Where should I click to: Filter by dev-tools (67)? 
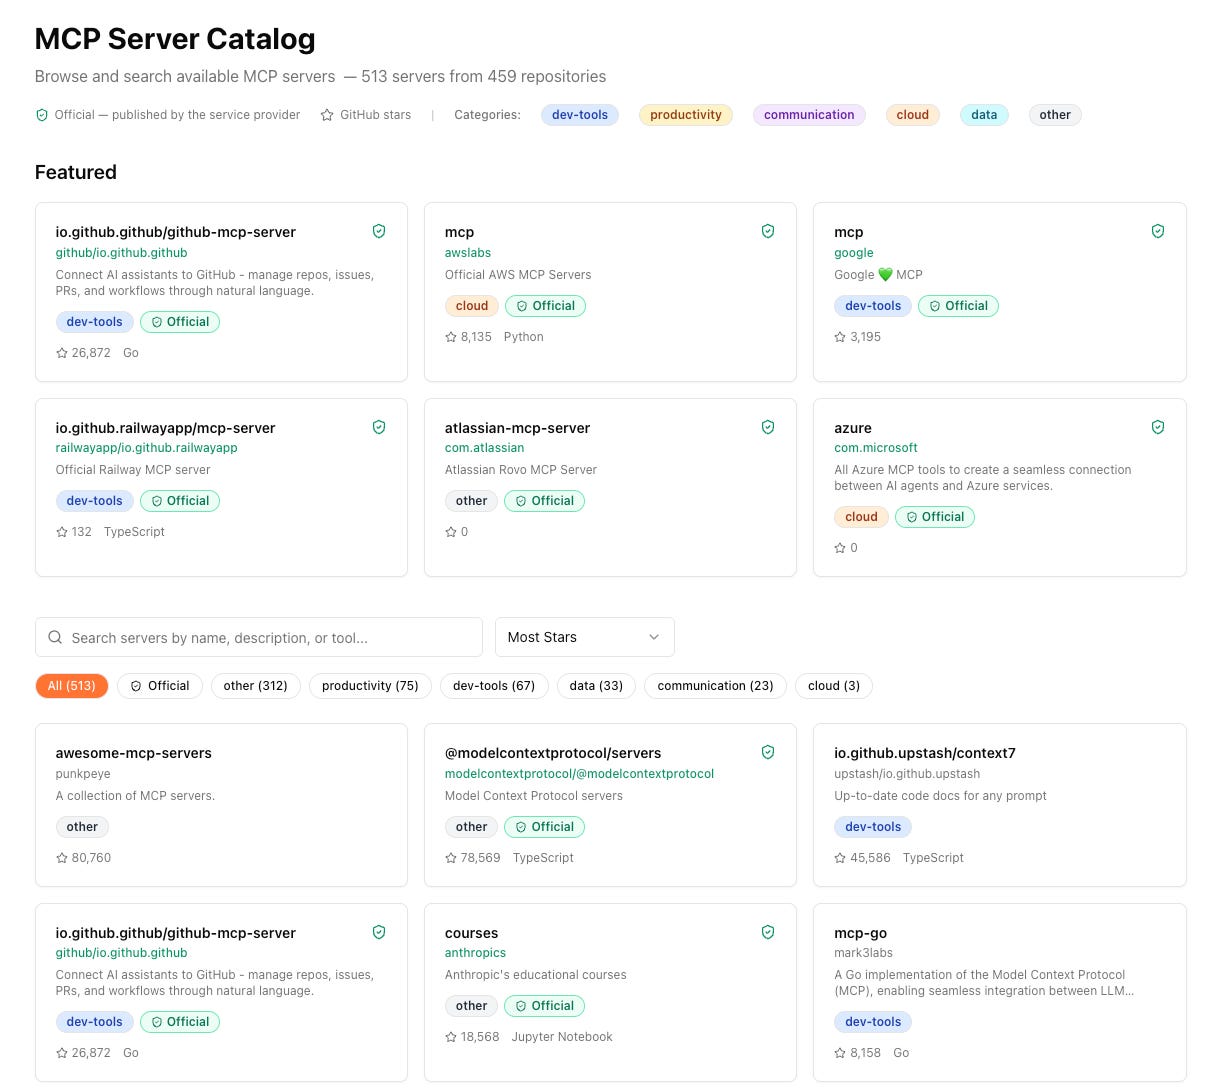(x=494, y=686)
